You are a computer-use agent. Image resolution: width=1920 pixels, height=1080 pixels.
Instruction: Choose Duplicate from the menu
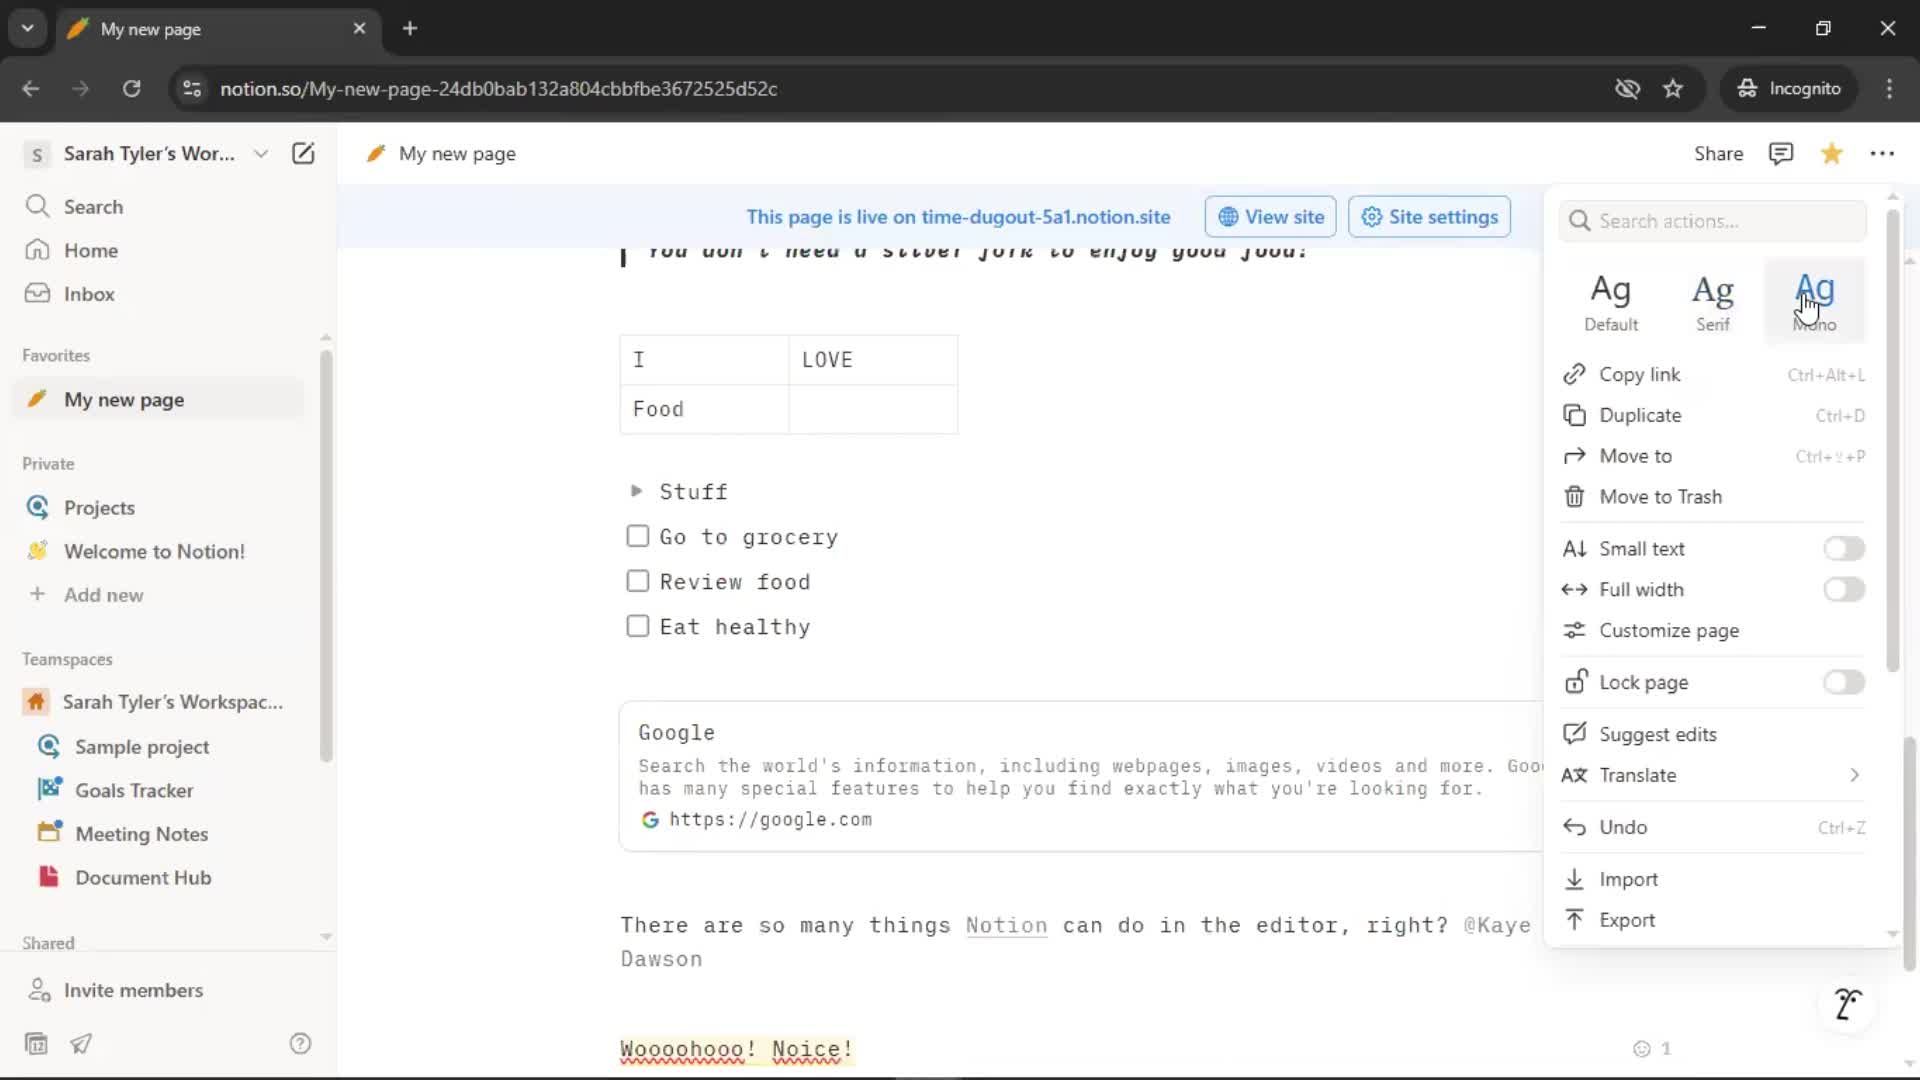coord(1713,416)
